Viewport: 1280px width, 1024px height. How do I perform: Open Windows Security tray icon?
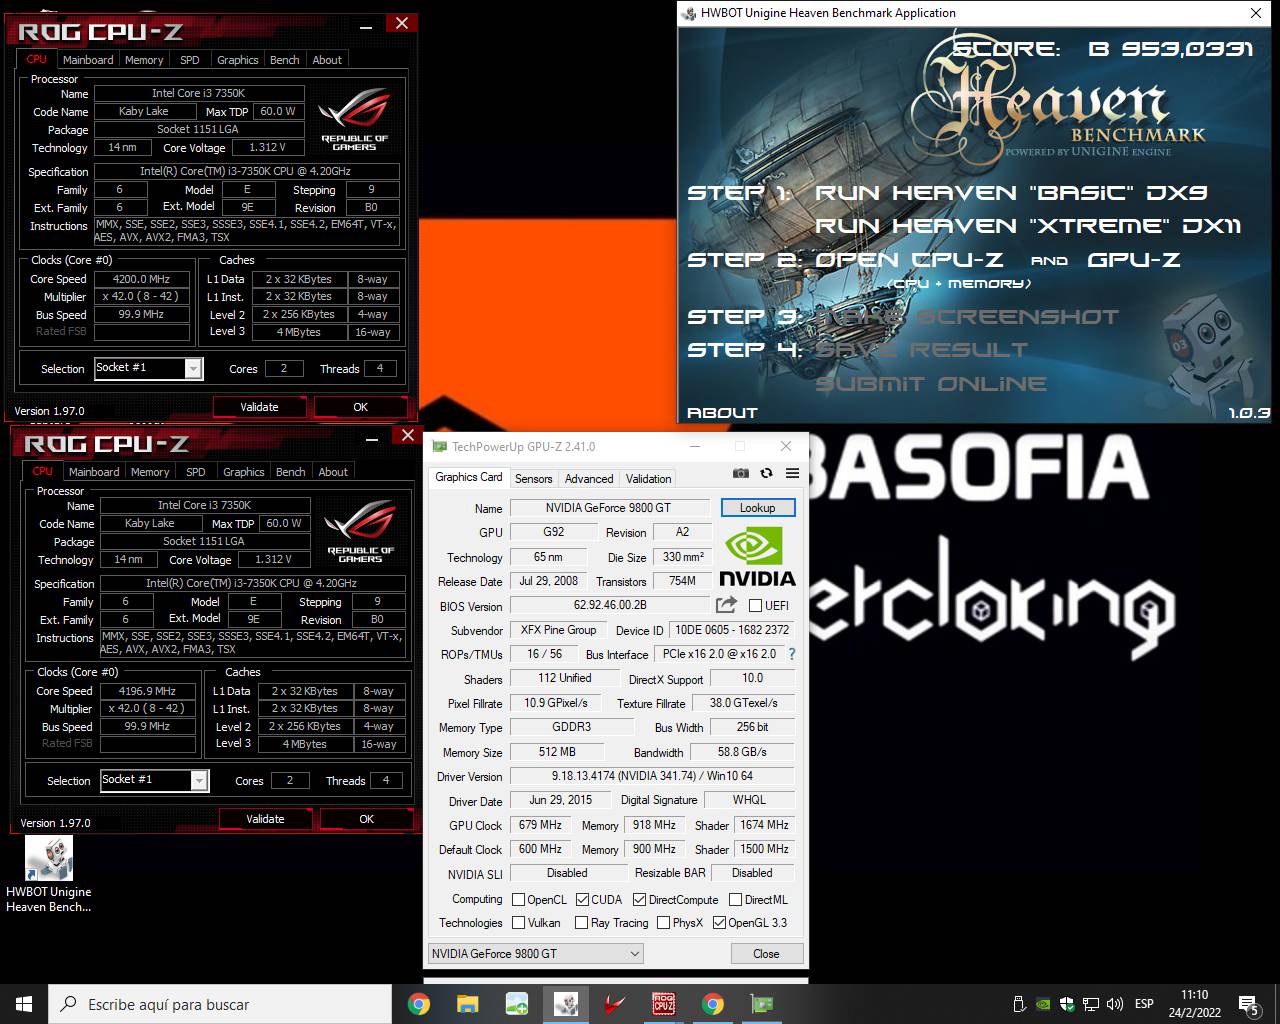[x=1067, y=1003]
